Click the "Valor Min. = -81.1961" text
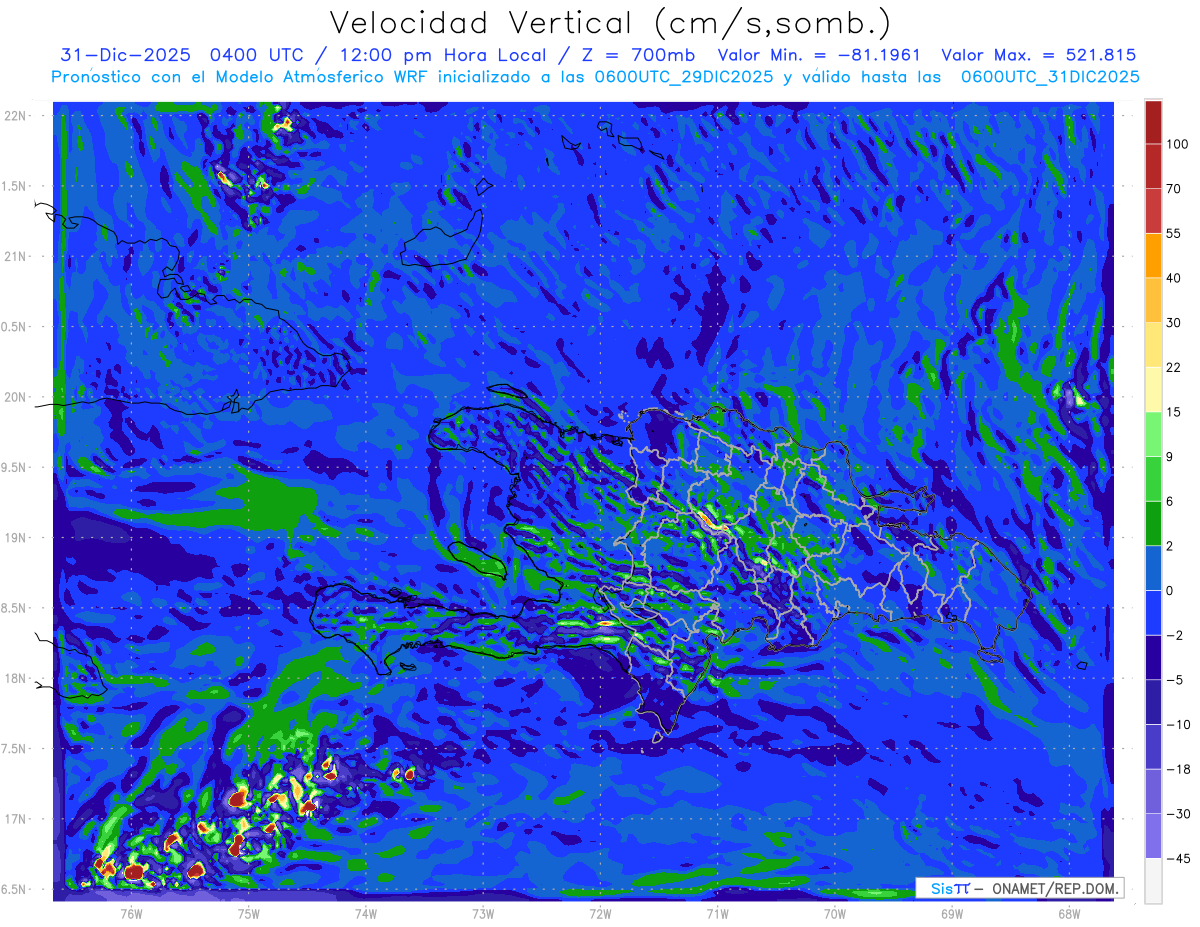The image size is (1200, 927). click(819, 55)
